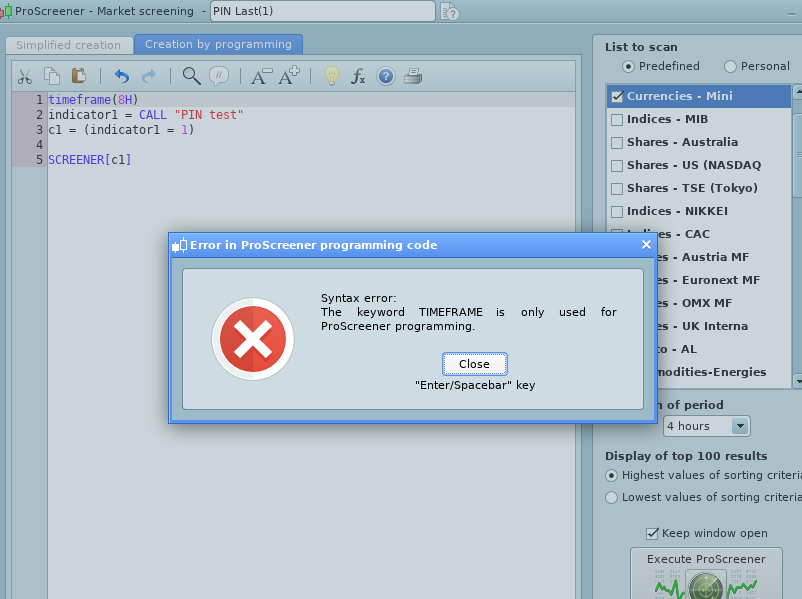This screenshot has height=599, width=802.
Task: Click code line 1 timeframe(8H)
Action: coord(93,100)
